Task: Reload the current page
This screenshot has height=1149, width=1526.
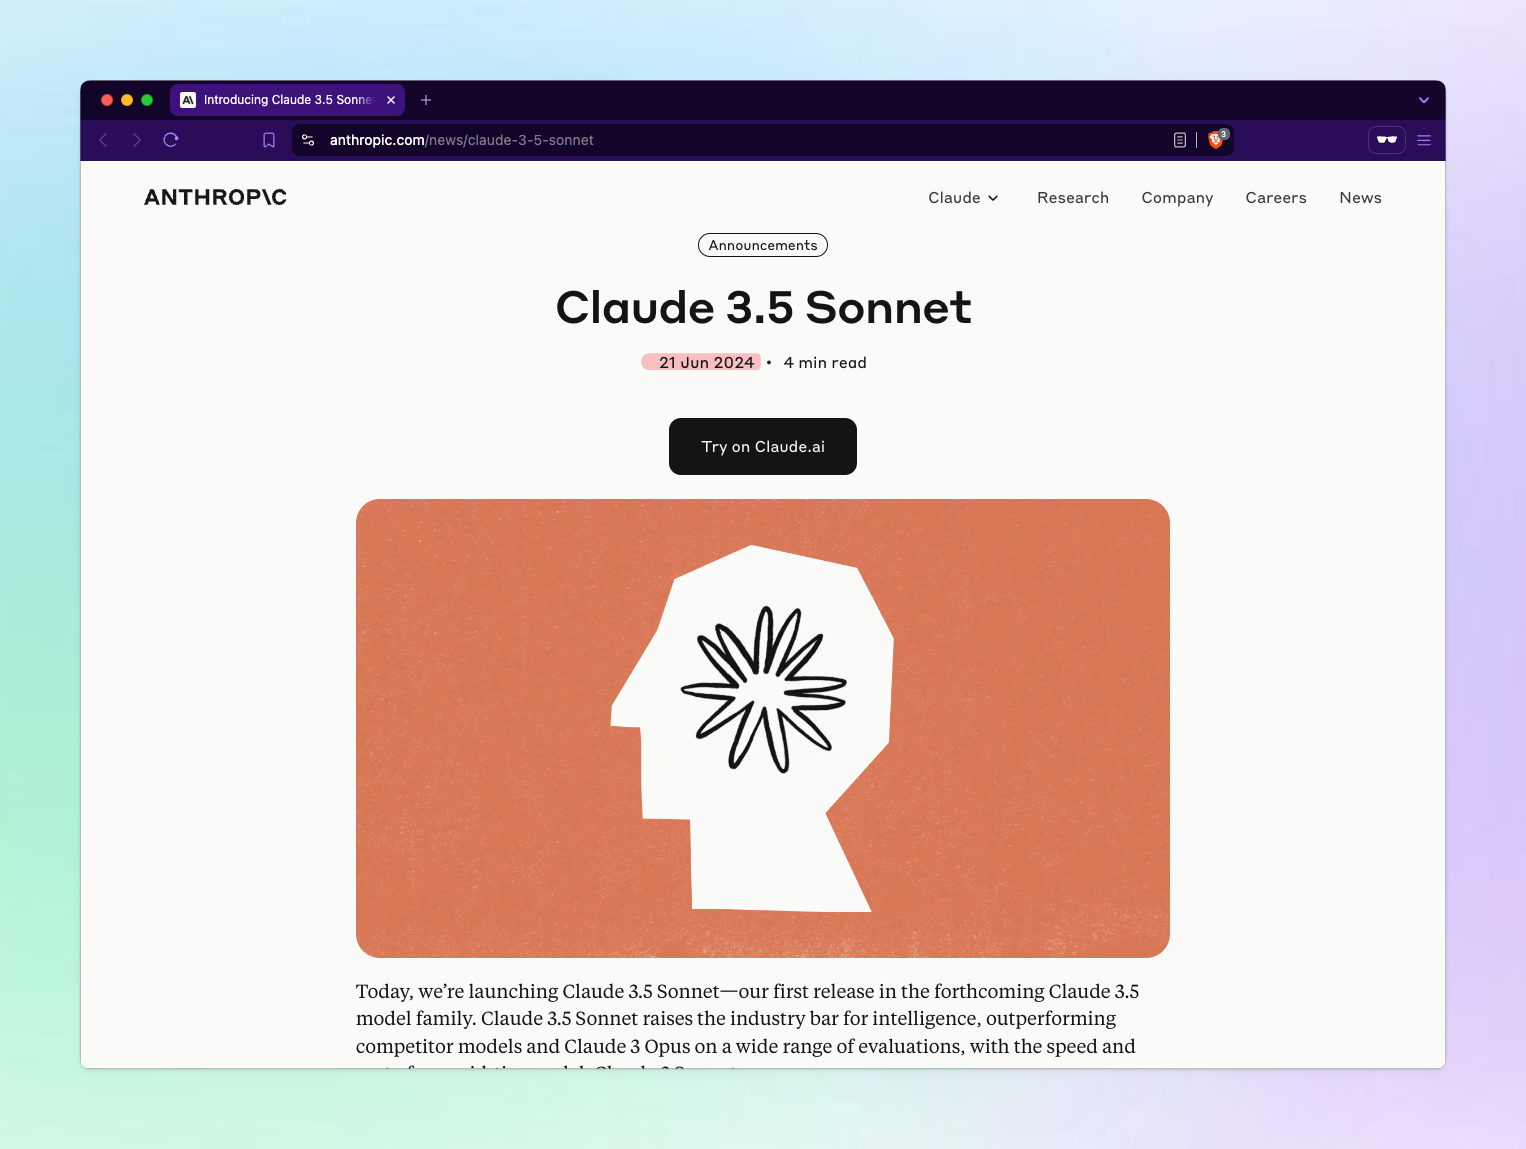Action: click(x=170, y=140)
